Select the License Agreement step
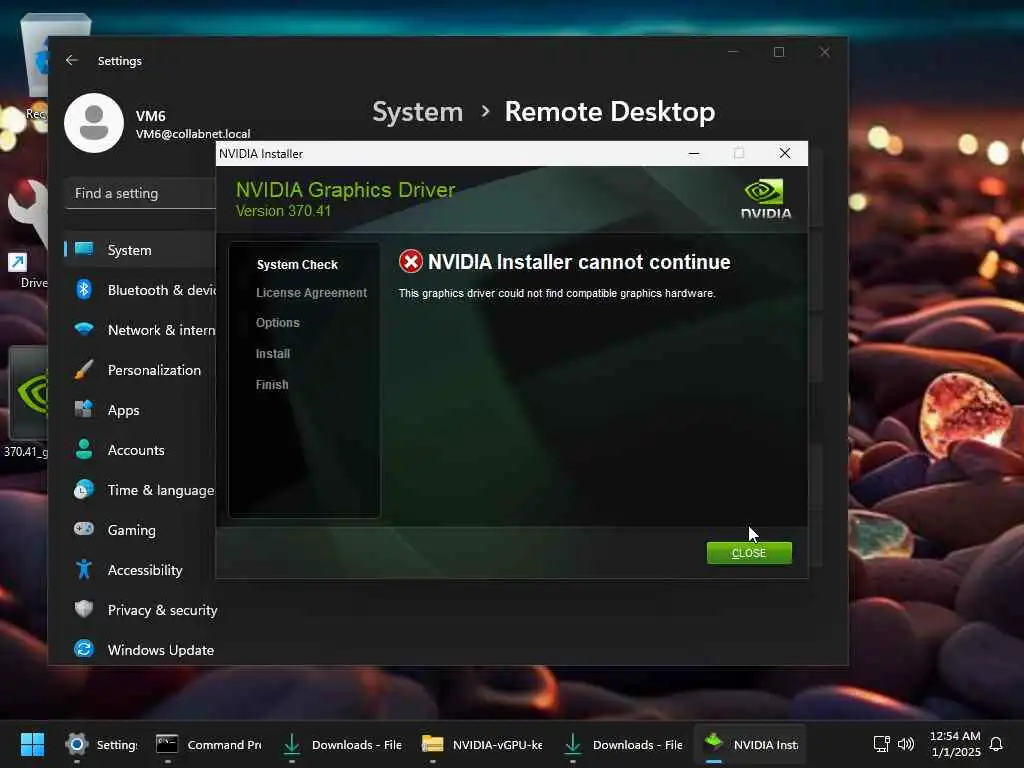This screenshot has height=768, width=1024. (x=312, y=293)
